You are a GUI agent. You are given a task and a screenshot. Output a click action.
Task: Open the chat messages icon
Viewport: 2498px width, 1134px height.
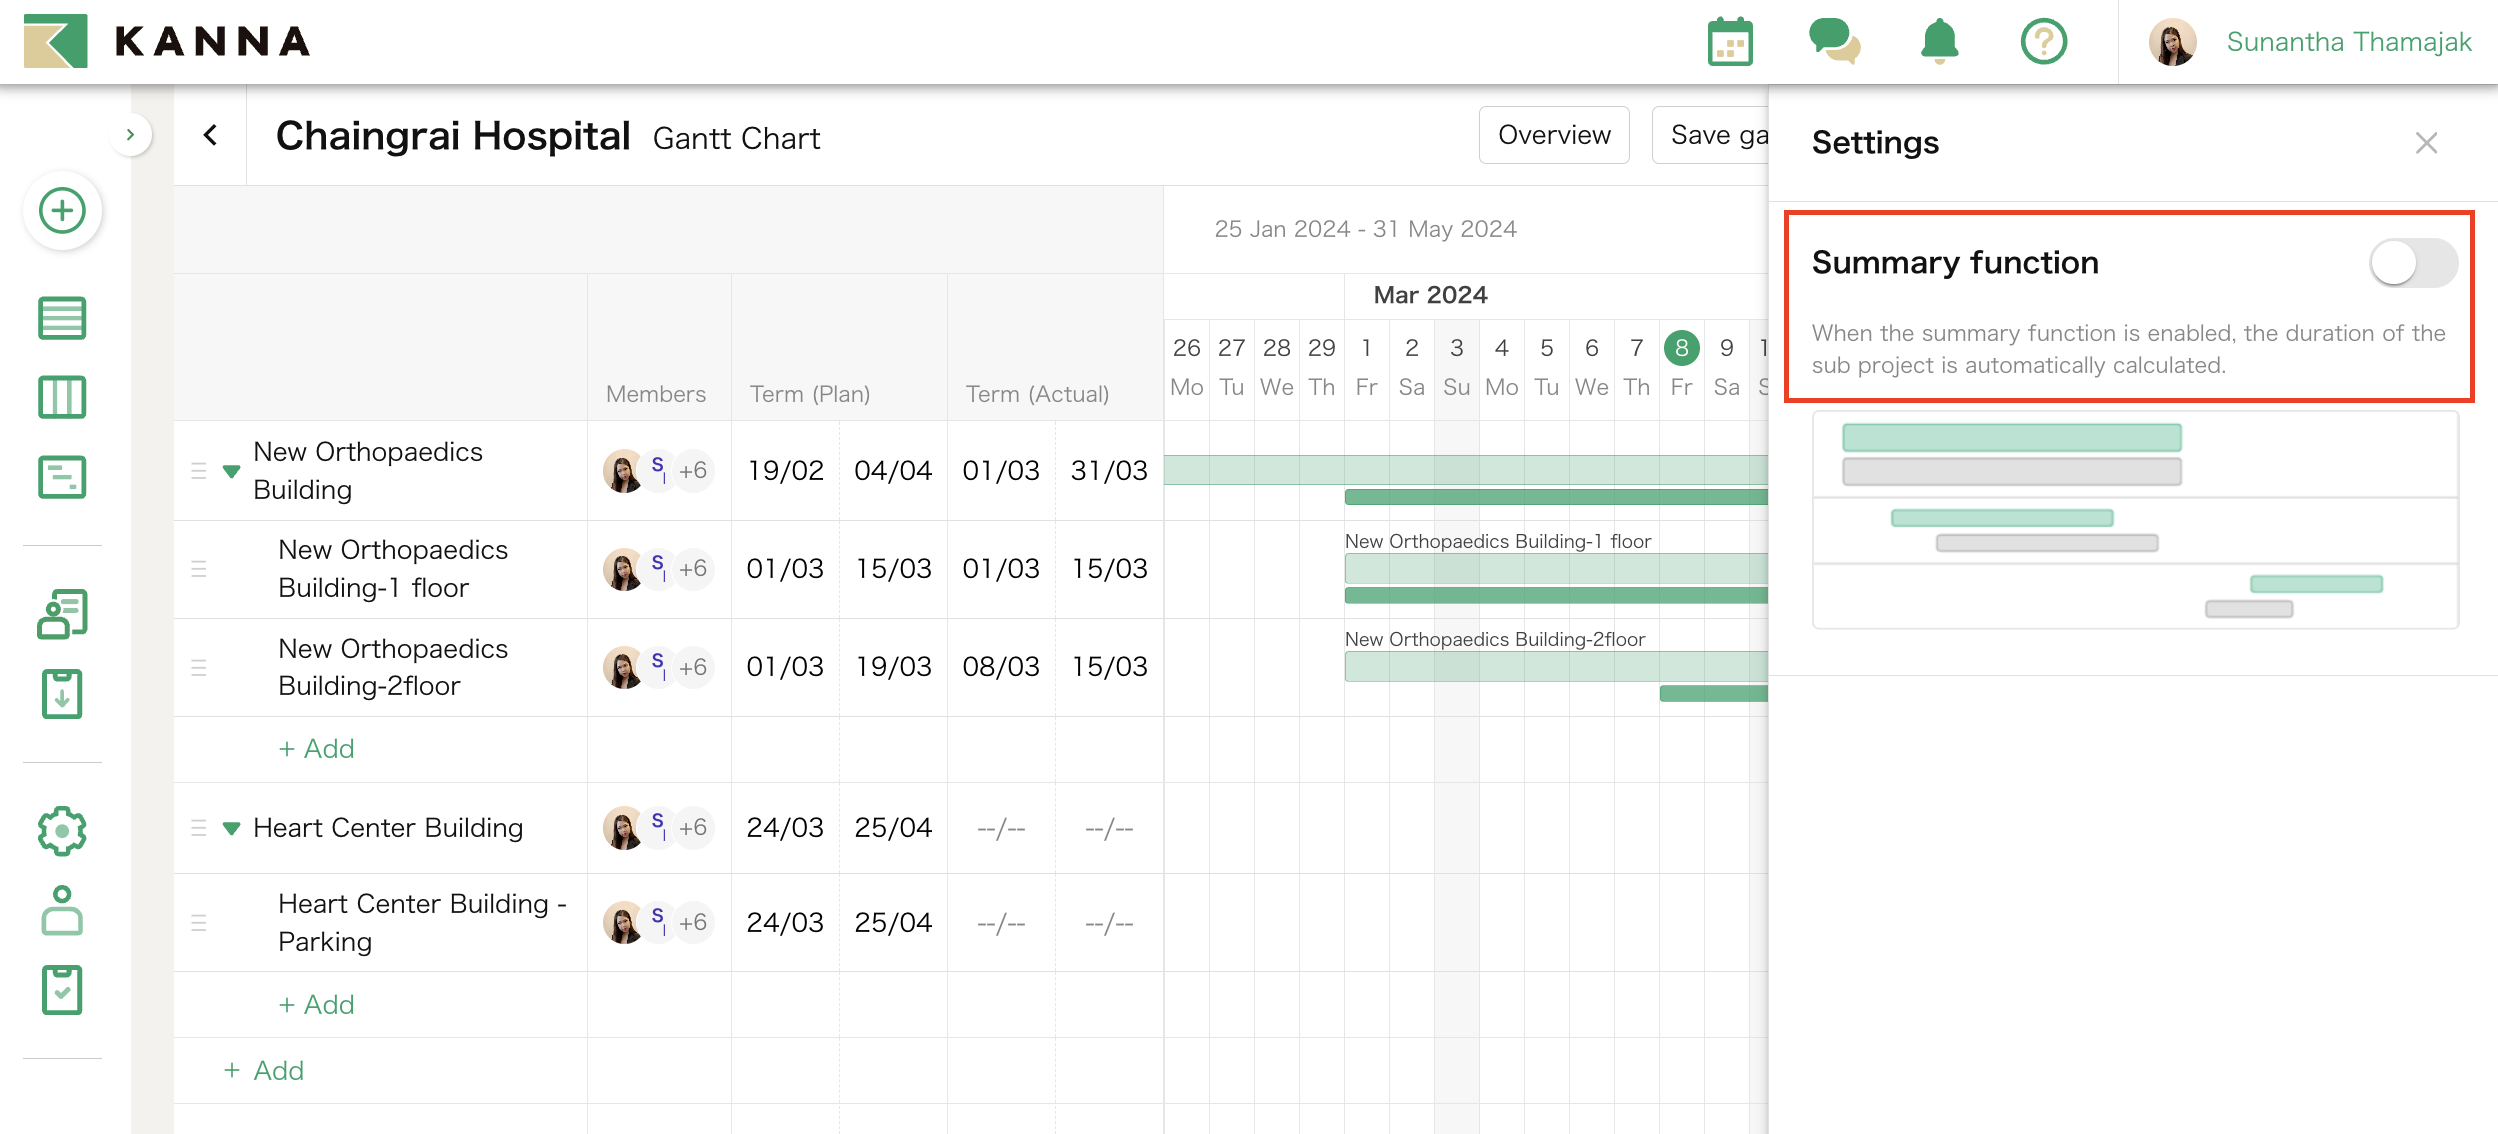coord(1836,42)
